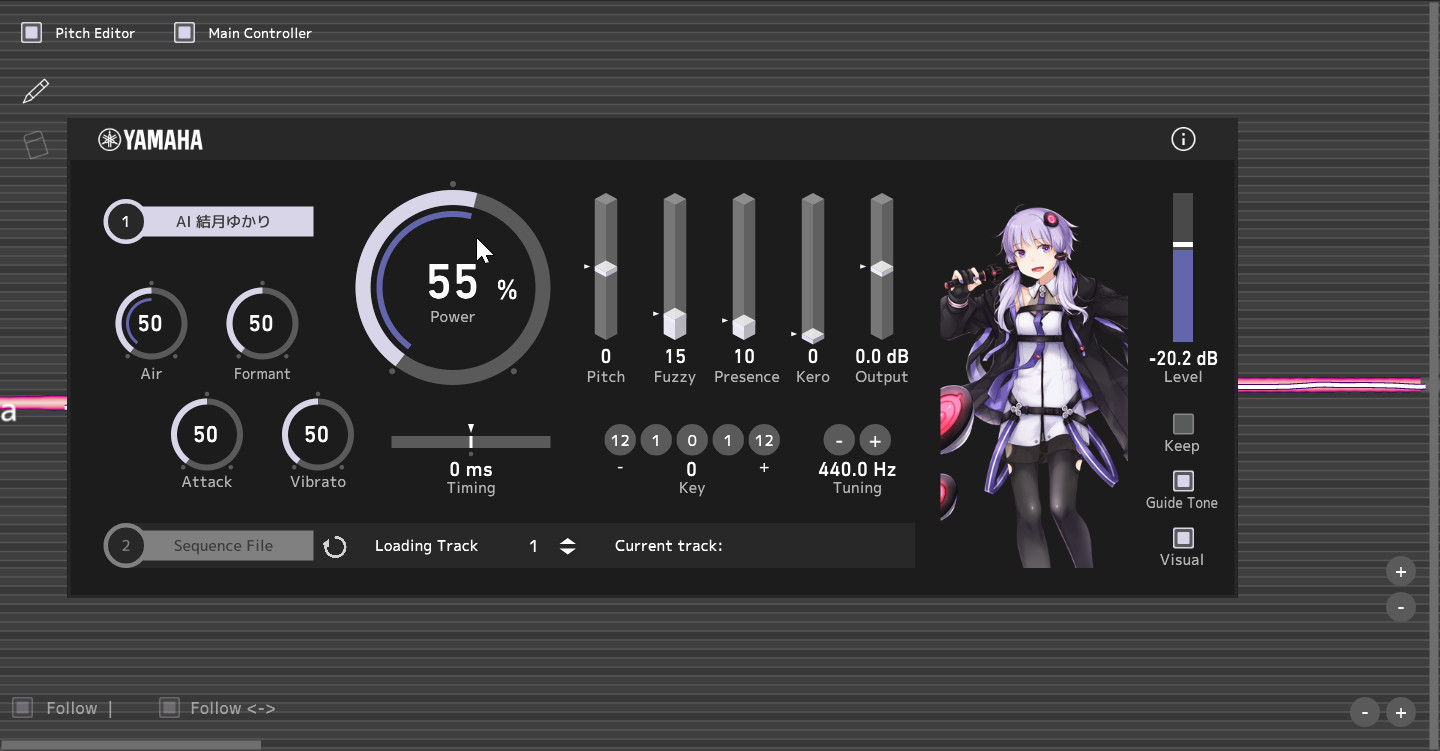Click vertical zoom in plus button

tap(1401, 572)
